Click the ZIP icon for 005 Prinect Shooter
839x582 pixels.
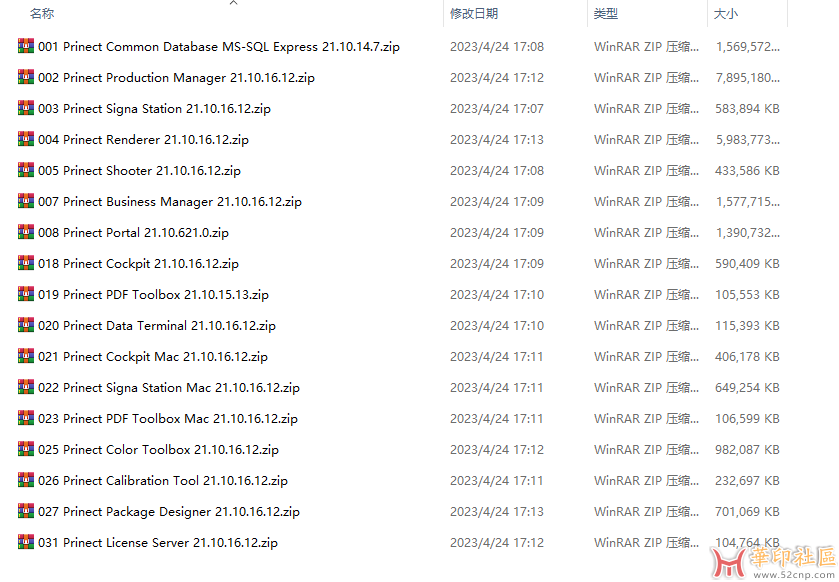(26, 170)
